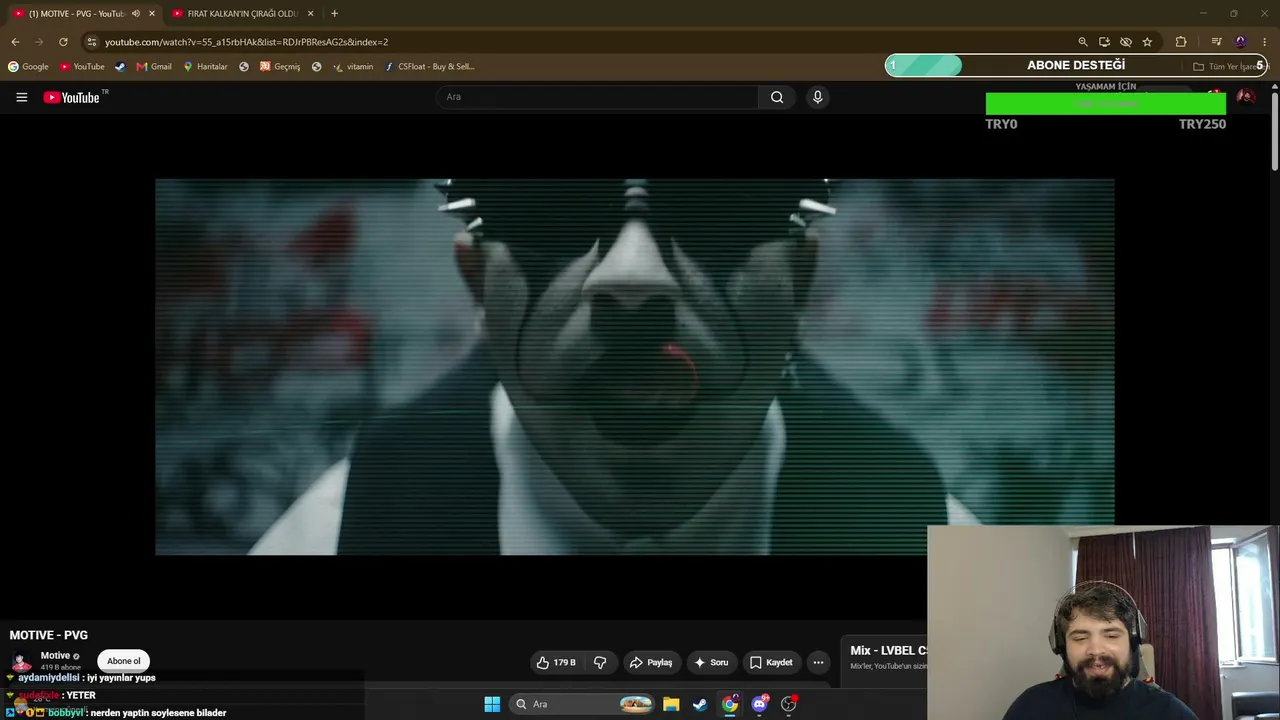The width and height of the screenshot is (1280, 720).
Task: Open Chrome's three-dot menu
Action: (x=1265, y=42)
